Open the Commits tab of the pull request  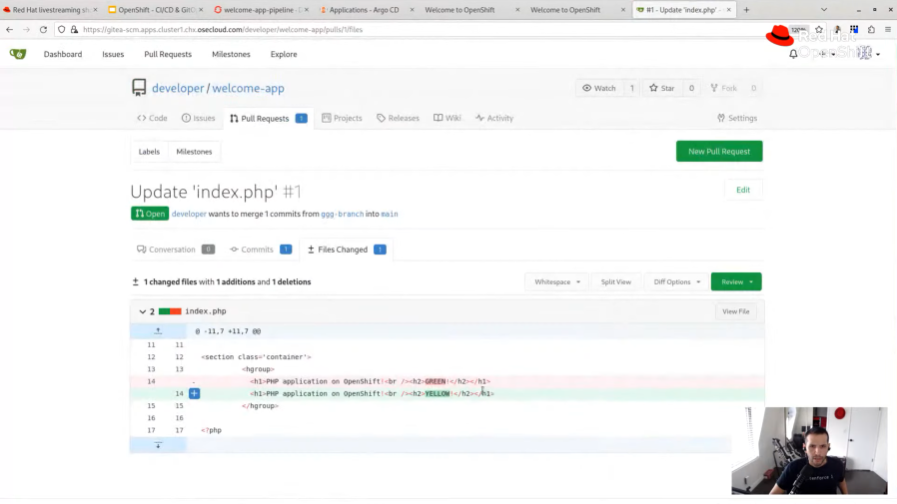[x=261, y=249]
